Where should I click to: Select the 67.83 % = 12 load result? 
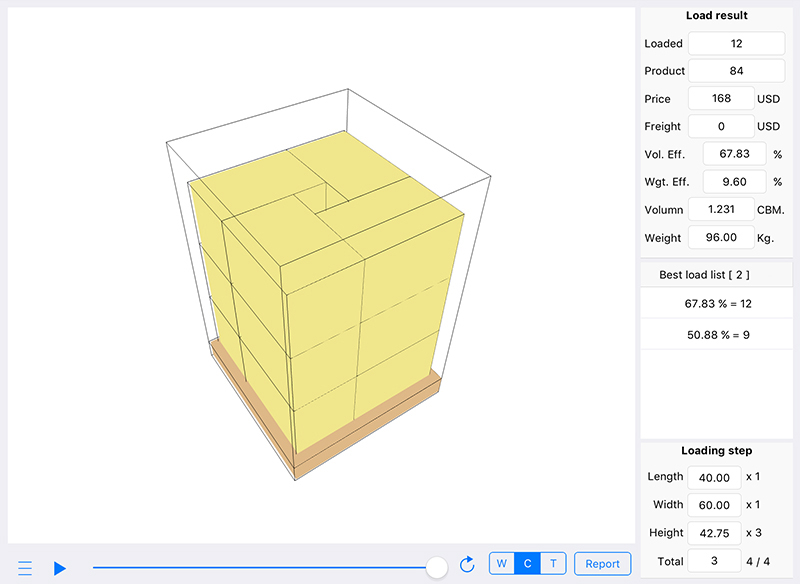[x=718, y=303]
